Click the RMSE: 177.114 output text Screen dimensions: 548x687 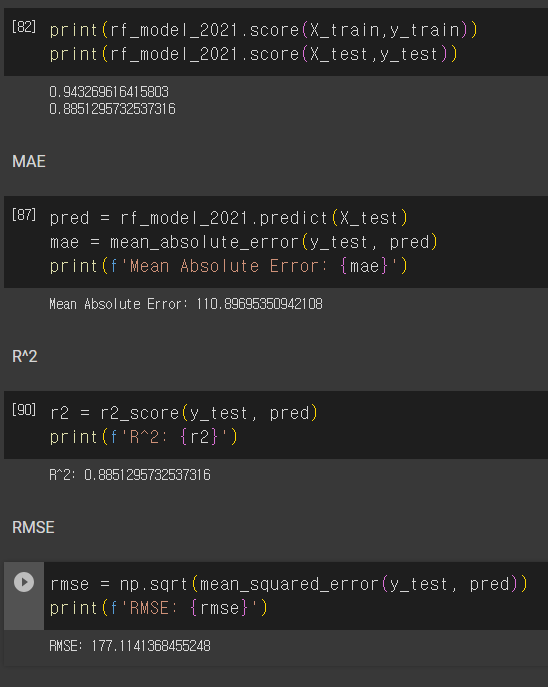(x=130, y=646)
